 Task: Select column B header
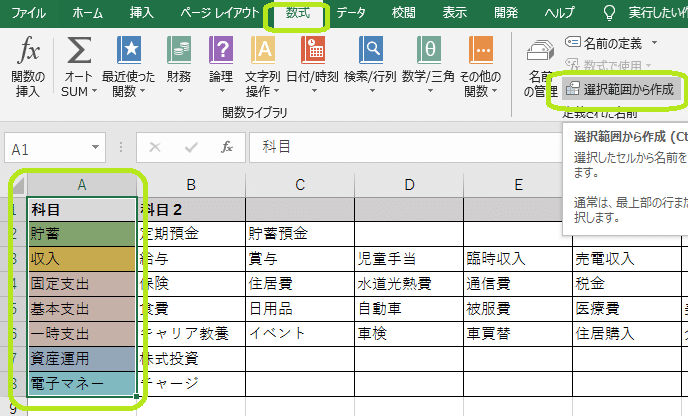(x=191, y=185)
